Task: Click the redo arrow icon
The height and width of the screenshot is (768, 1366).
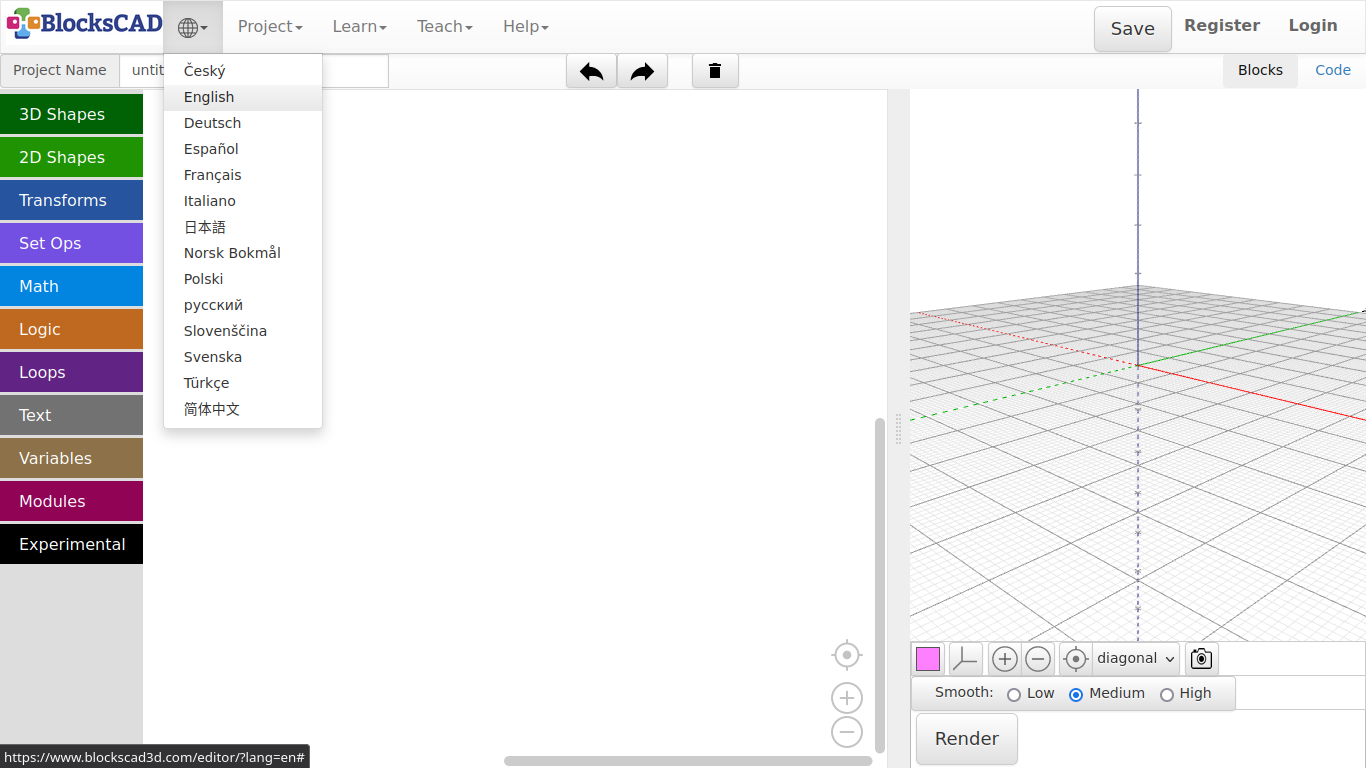Action: click(x=642, y=71)
